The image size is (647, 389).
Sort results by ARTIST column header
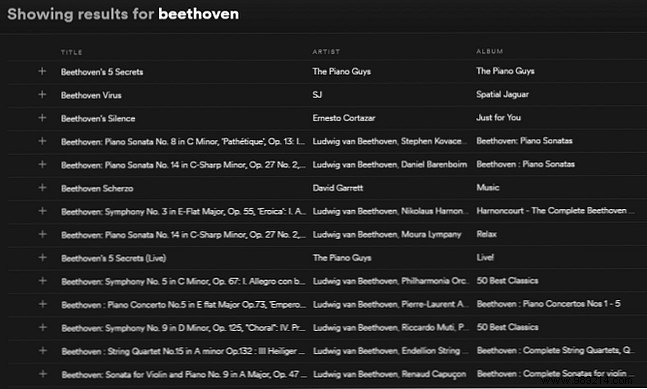coord(326,52)
